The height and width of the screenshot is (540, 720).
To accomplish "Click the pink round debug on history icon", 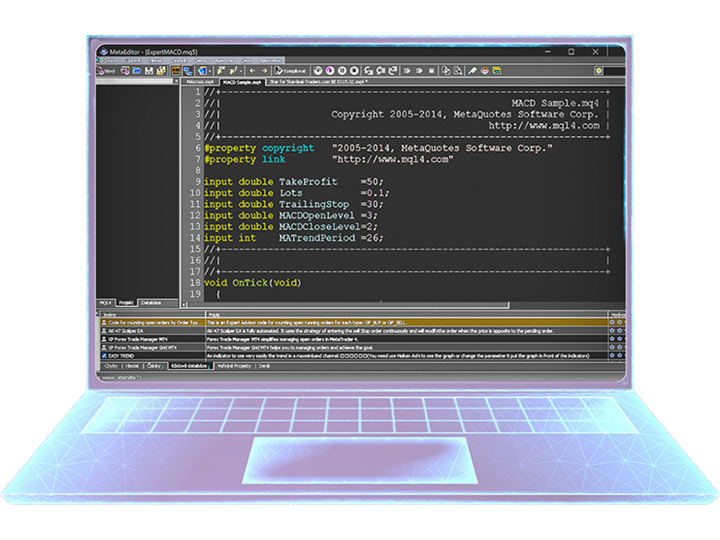I will coord(330,71).
